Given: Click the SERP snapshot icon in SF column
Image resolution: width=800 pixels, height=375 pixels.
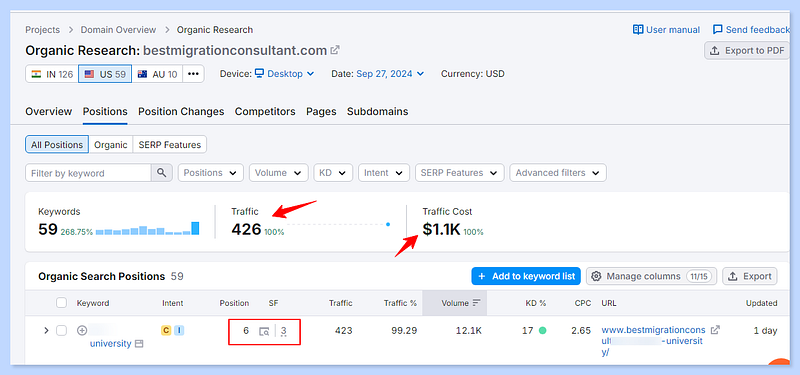Looking at the screenshot, I should click(x=264, y=332).
